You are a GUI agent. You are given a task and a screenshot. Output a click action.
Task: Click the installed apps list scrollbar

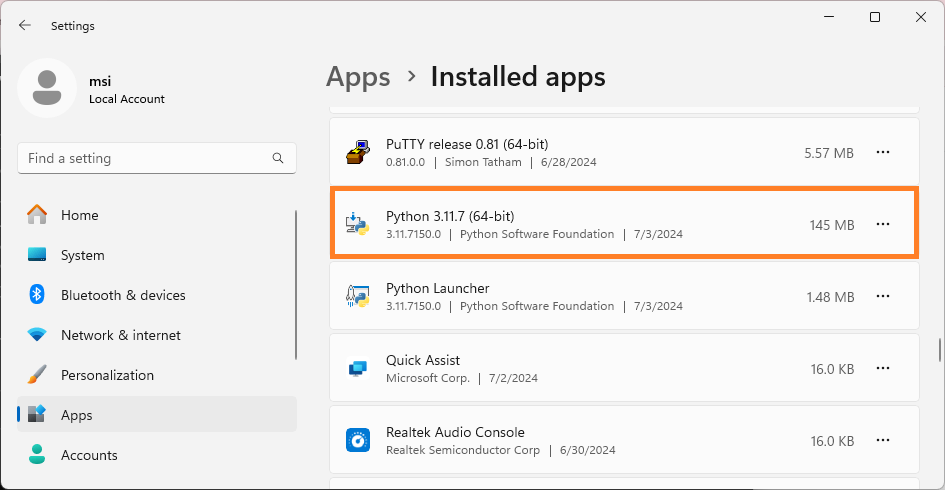939,351
